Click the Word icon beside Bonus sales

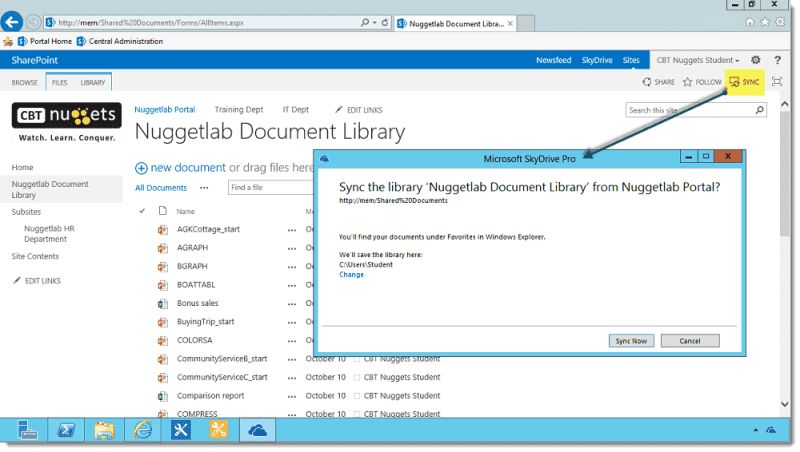tap(163, 304)
